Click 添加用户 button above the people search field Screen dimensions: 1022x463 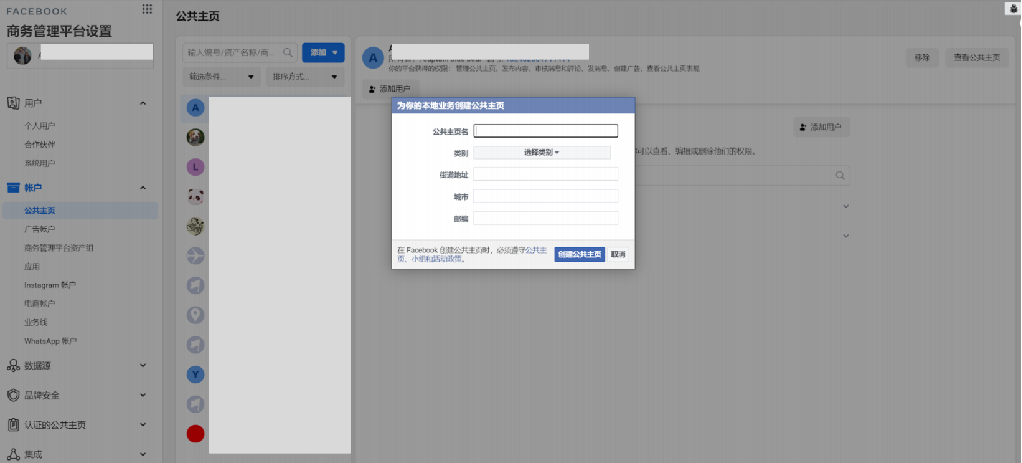[821, 127]
